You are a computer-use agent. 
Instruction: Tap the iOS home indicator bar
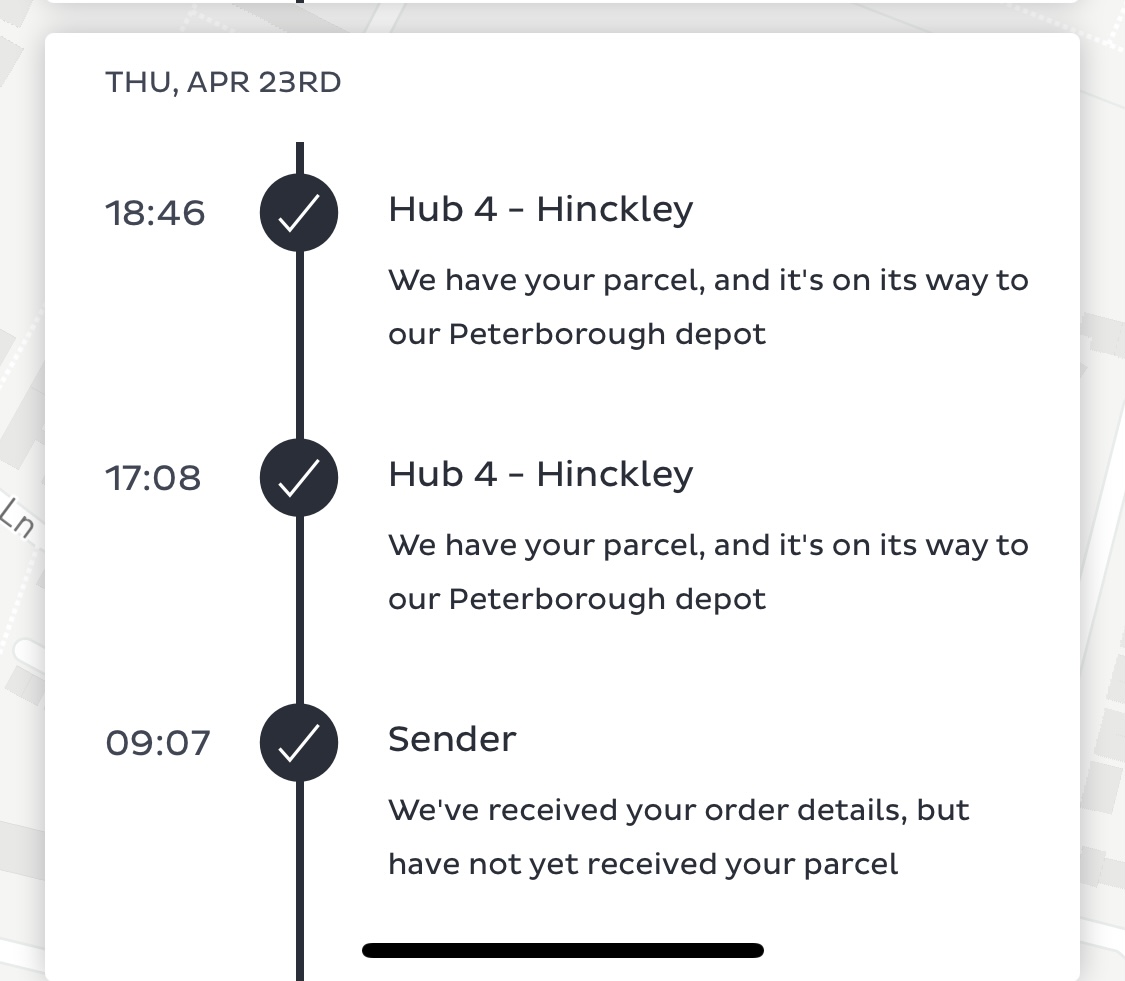click(563, 950)
